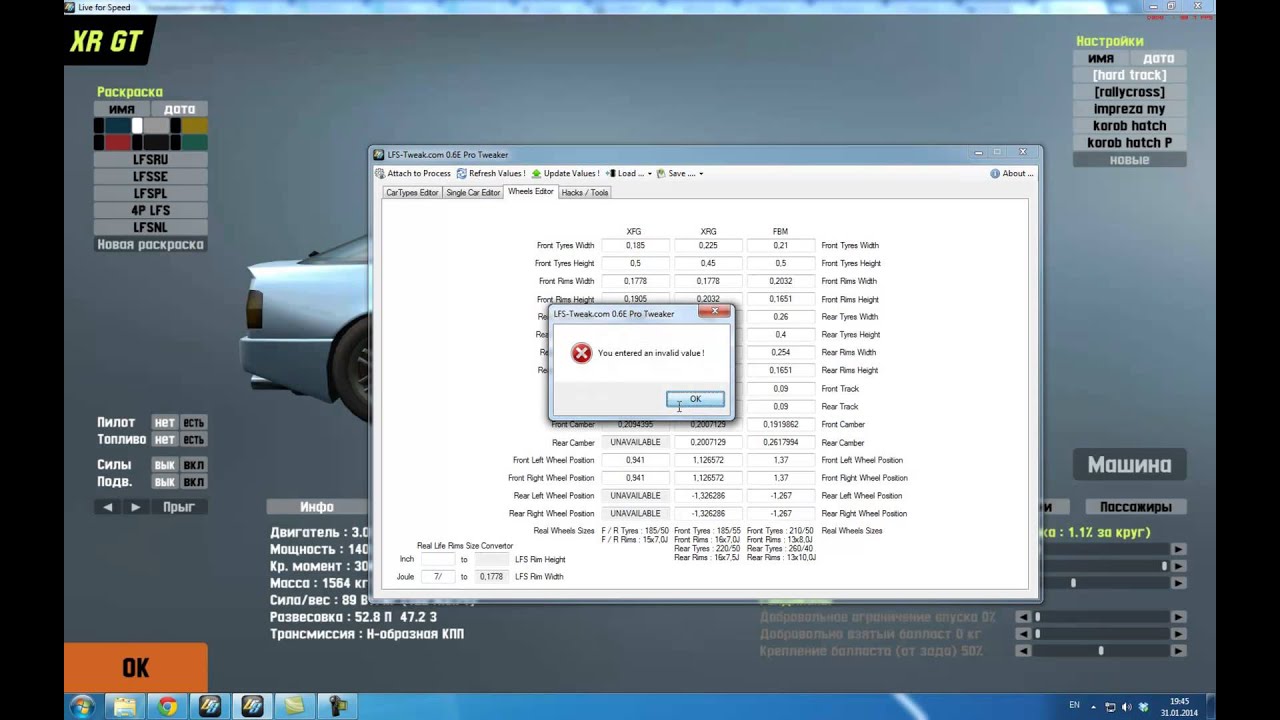Image resolution: width=1280 pixels, height=720 pixels.
Task: Open the last pinned taskbar app icon
Action: pyautogui.click(x=337, y=706)
